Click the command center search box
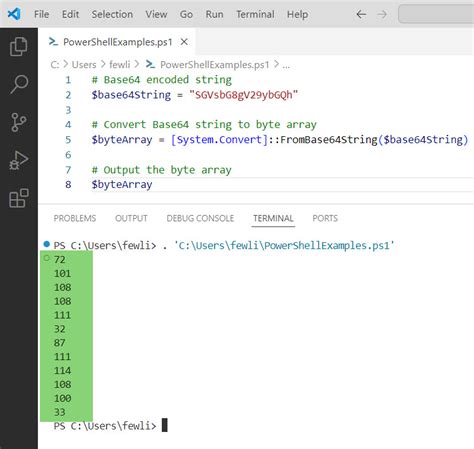 point(436,14)
